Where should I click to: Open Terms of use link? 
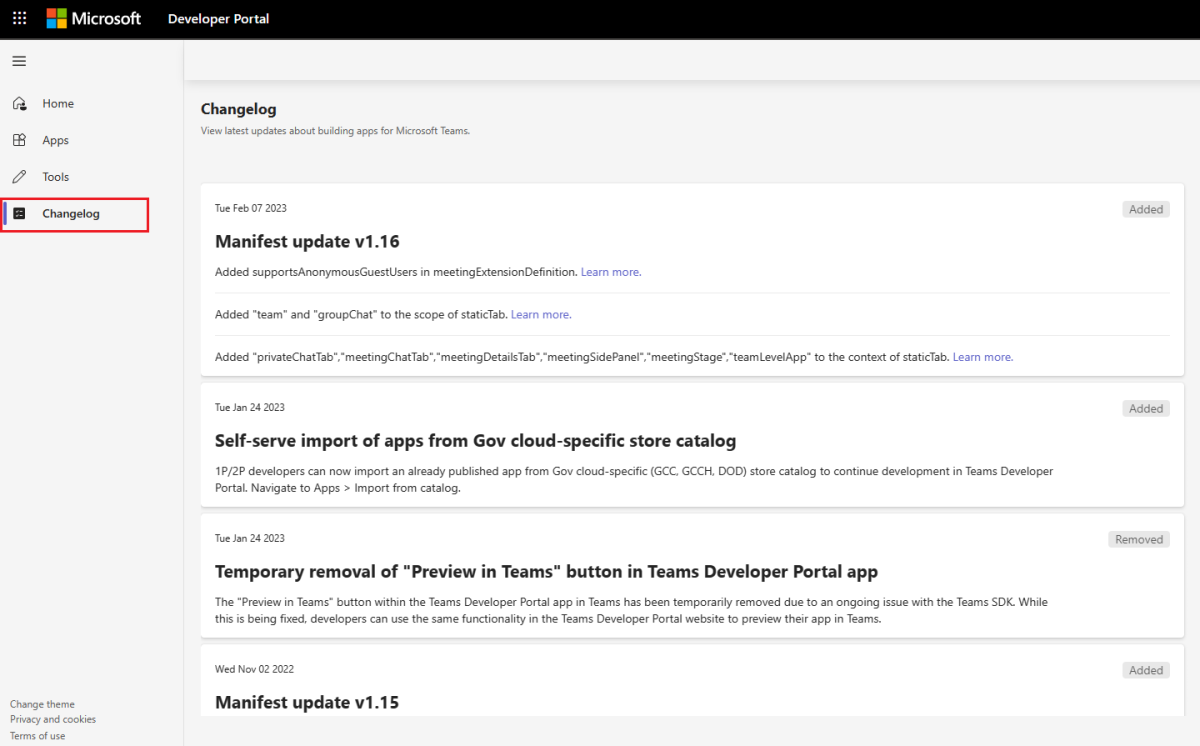pyautogui.click(x=38, y=736)
